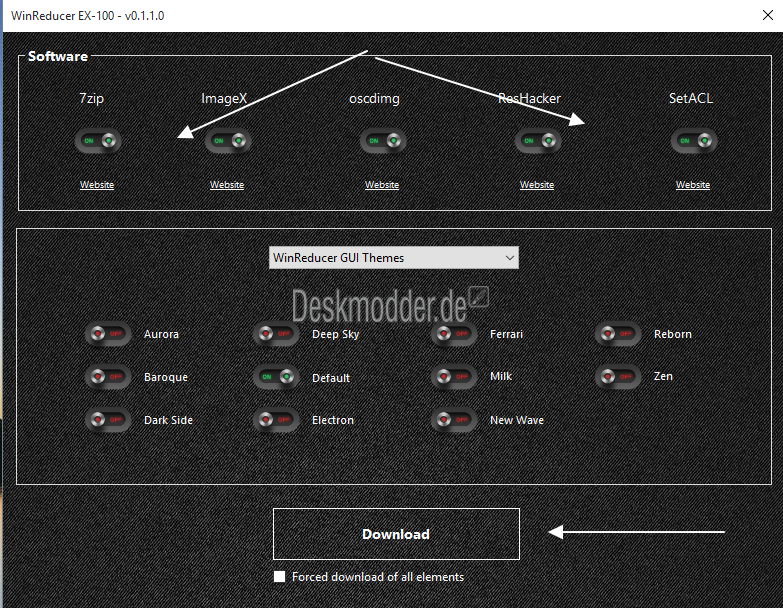
Task: Click the Aurora theme name
Action: (161, 334)
